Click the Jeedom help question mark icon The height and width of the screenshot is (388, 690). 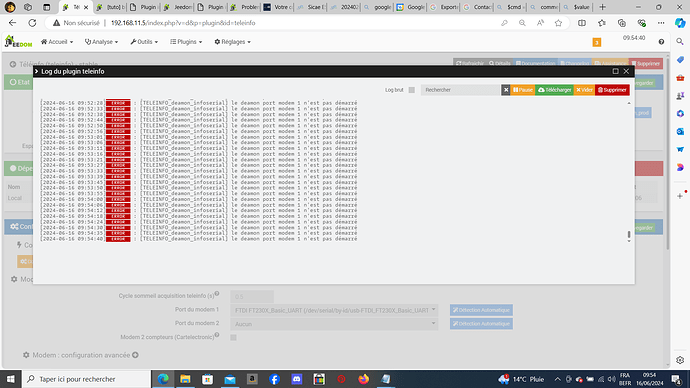coord(661,42)
